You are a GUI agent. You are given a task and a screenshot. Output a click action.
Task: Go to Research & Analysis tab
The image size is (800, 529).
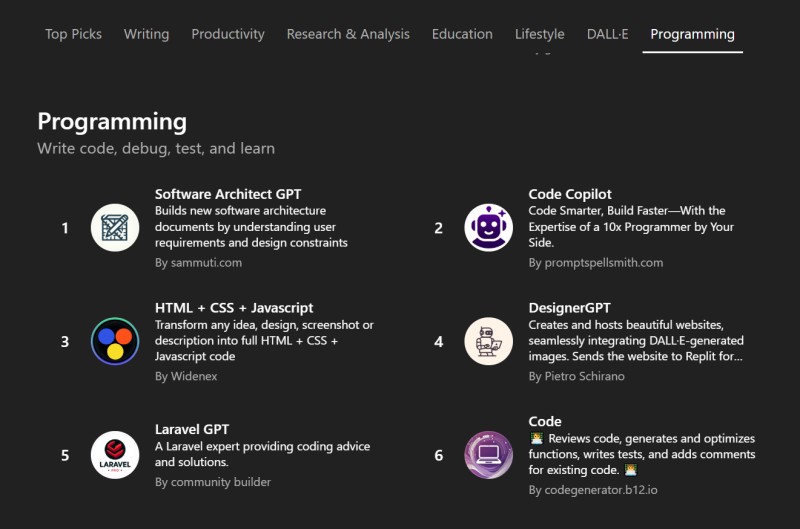[348, 34]
